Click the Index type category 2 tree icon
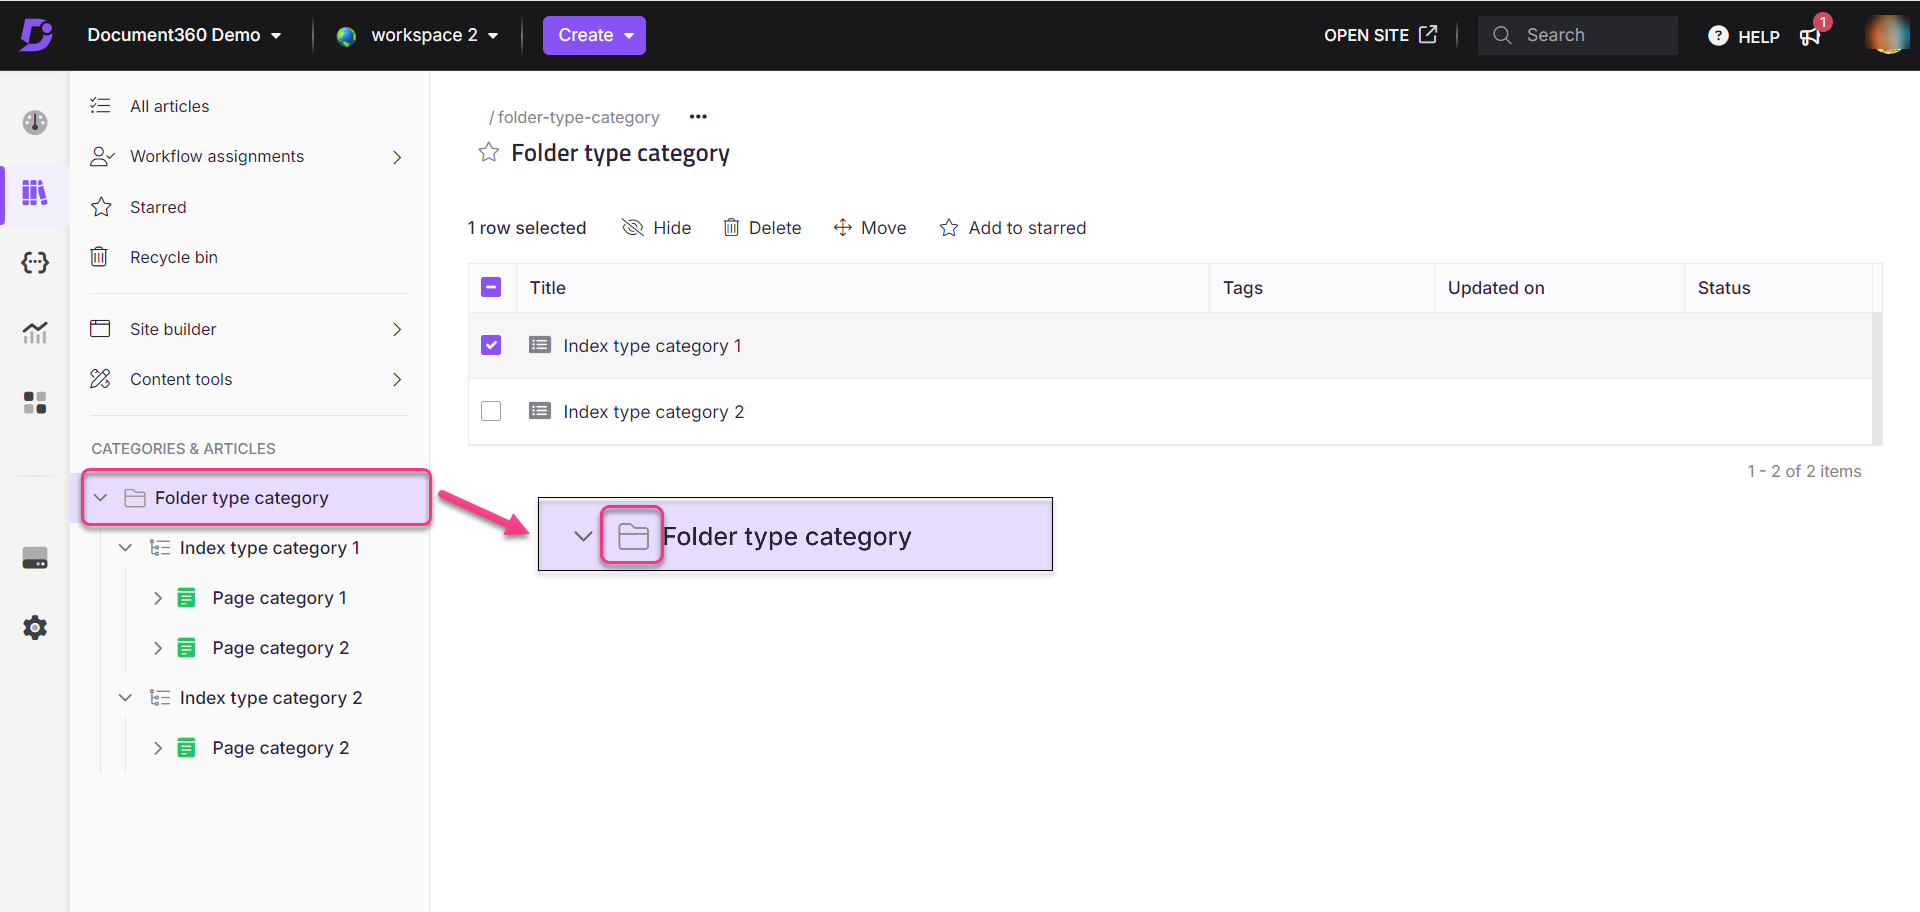Screen dimensions: 1920x912 tap(160, 698)
